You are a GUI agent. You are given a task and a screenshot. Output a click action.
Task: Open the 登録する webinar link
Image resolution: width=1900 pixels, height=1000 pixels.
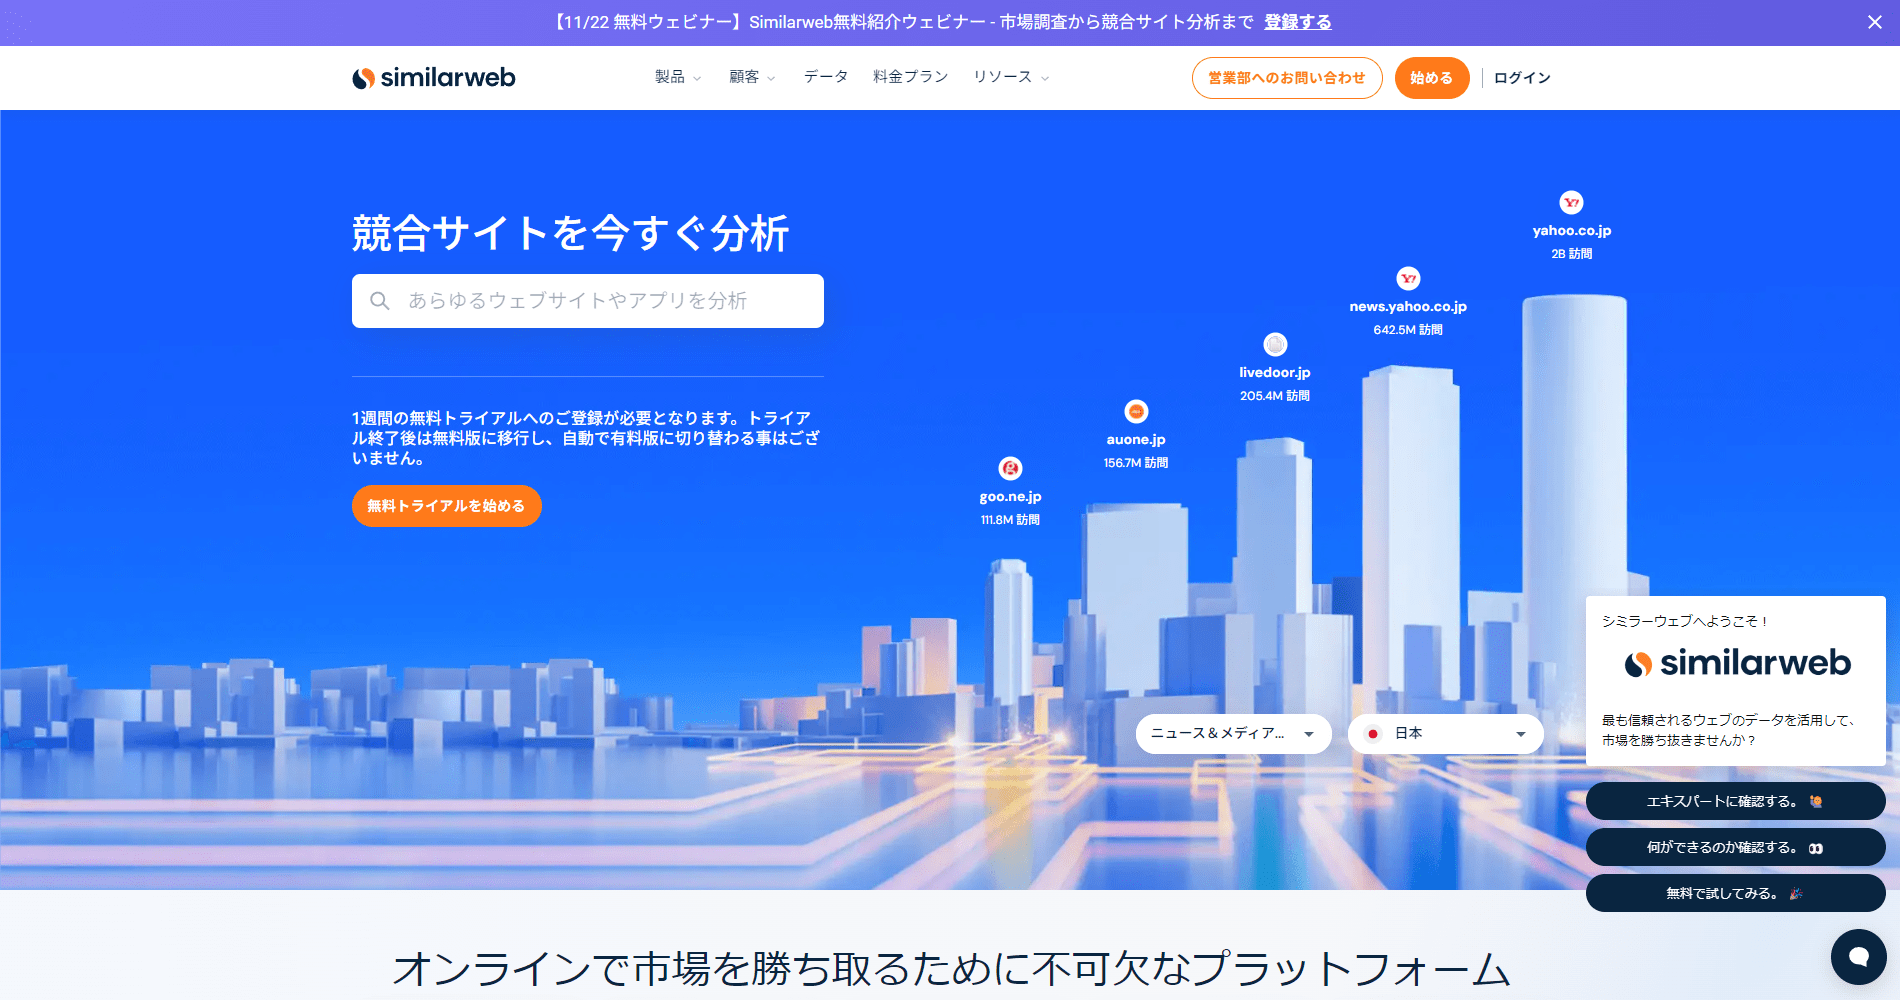[x=1297, y=22]
